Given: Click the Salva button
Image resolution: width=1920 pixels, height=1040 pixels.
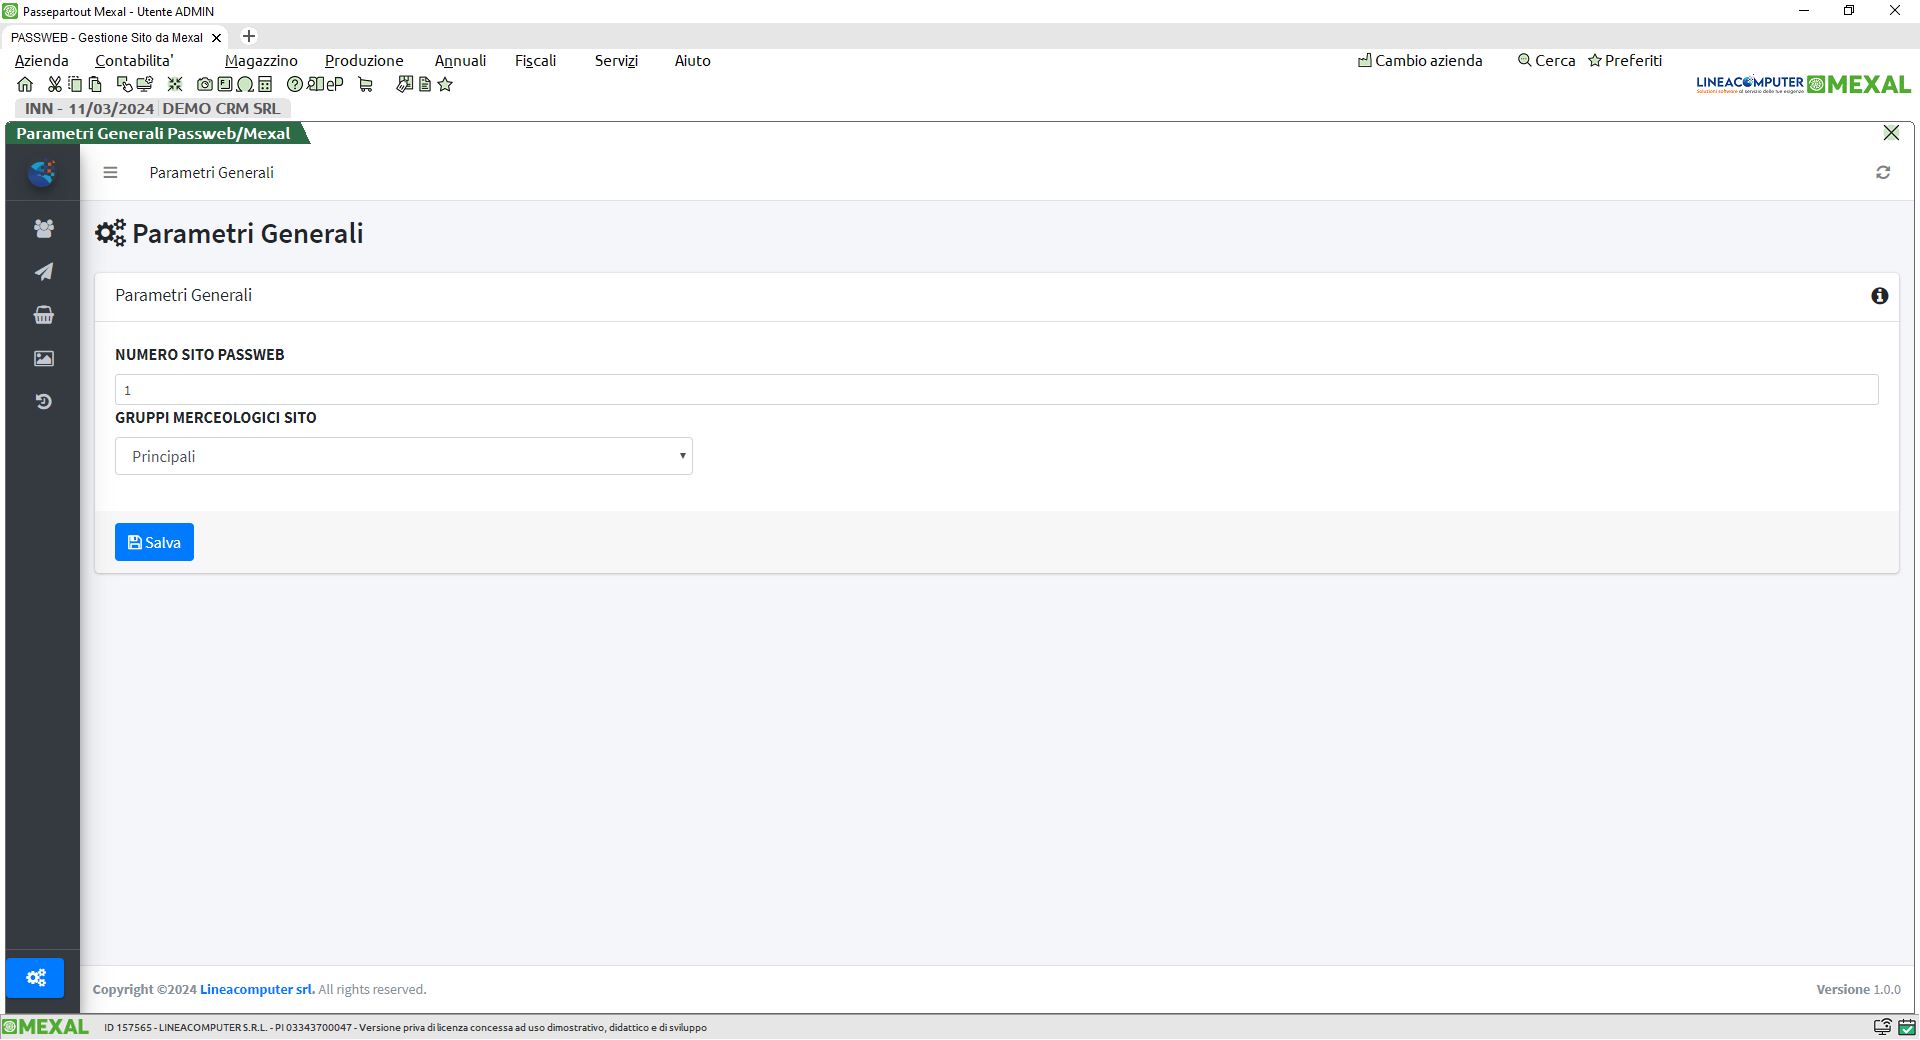Looking at the screenshot, I should coord(154,542).
